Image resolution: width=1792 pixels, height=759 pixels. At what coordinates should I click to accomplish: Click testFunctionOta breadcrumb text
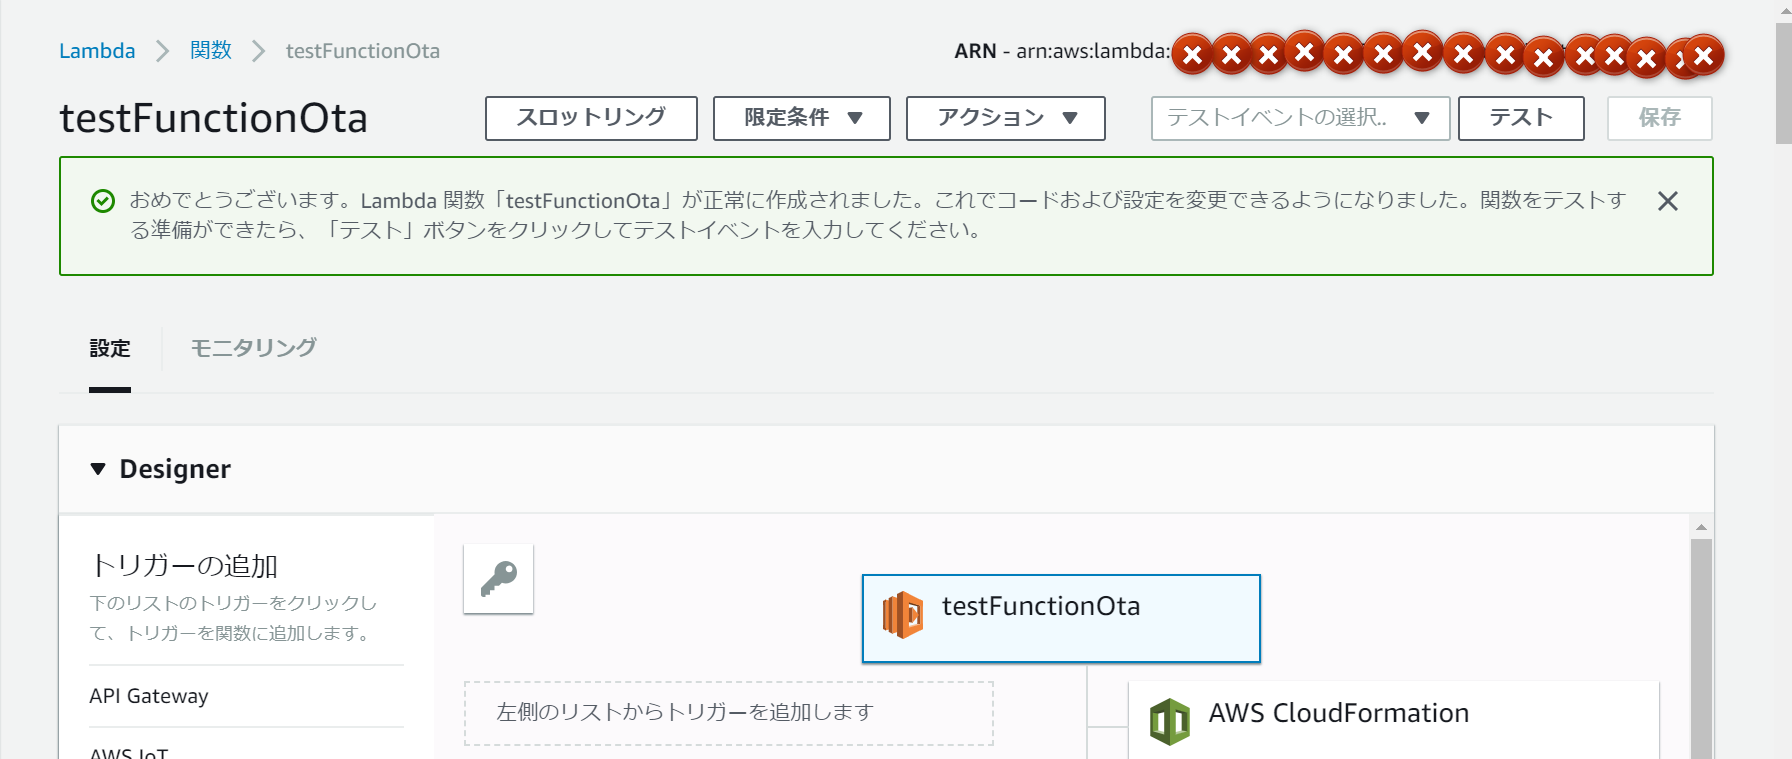[x=363, y=51]
